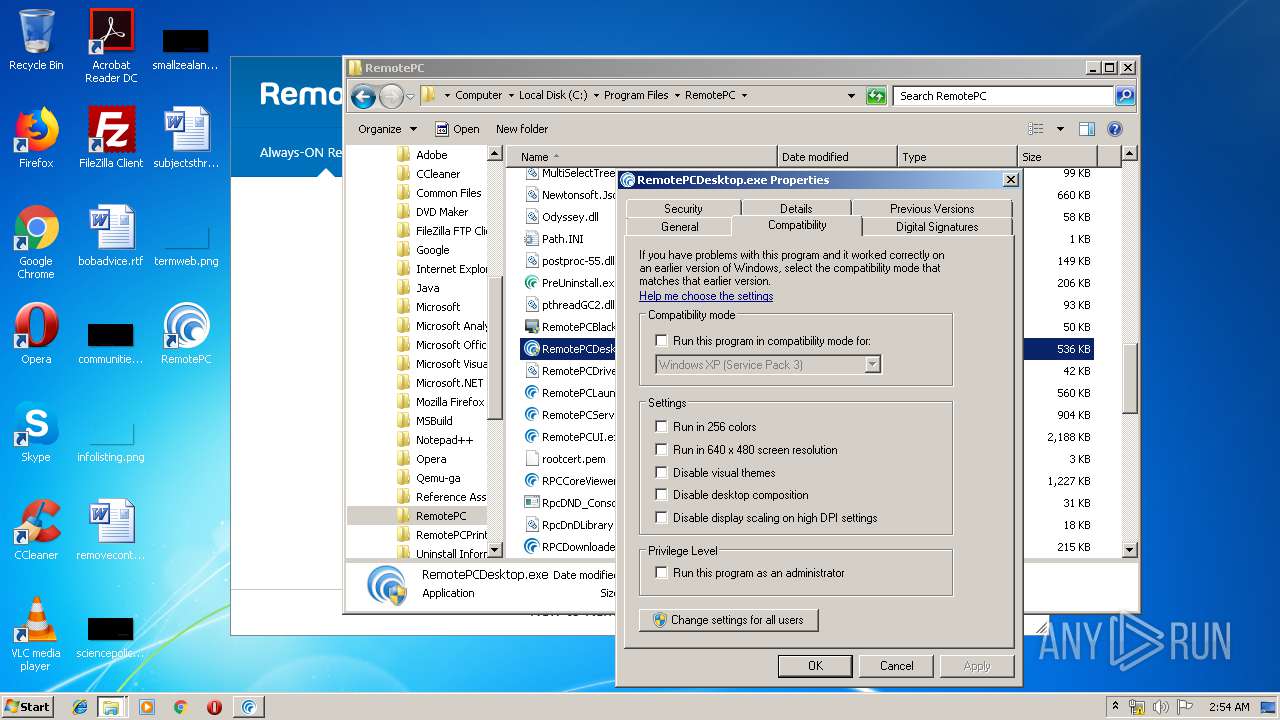Expand the Local Disk (C:) breadcrumb arrow
The image size is (1280, 720).
pos(595,96)
